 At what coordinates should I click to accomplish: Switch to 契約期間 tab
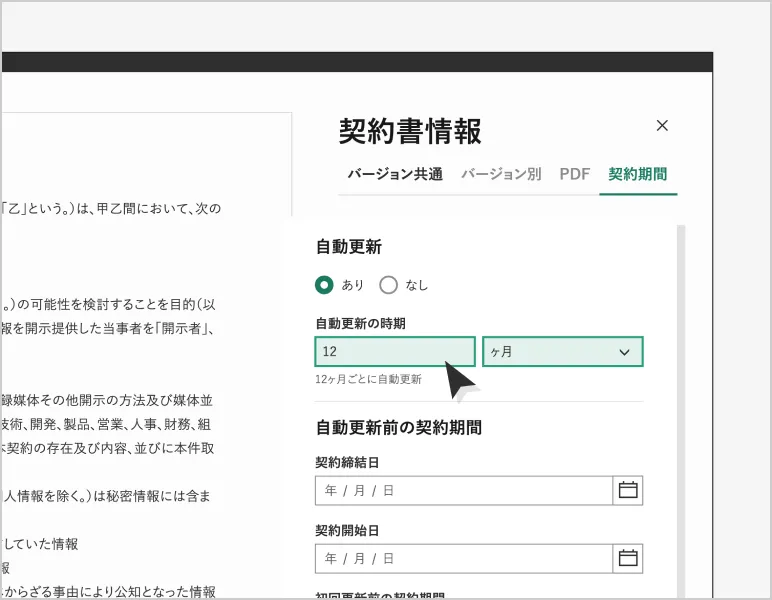point(638,174)
